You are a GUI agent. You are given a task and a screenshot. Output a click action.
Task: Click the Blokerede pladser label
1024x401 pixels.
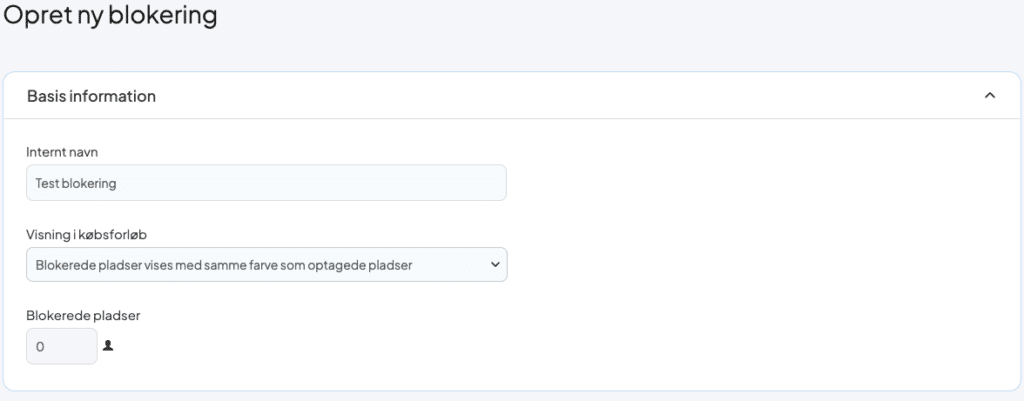83,315
